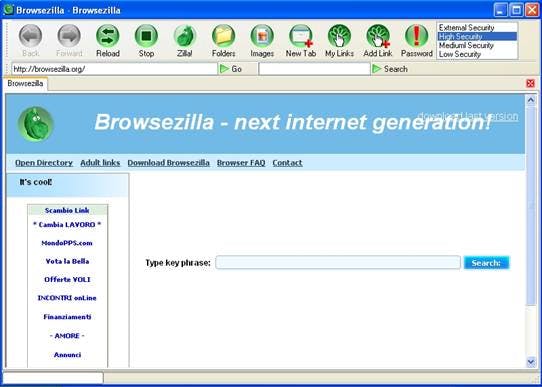Click the Add Link icon

(x=378, y=36)
